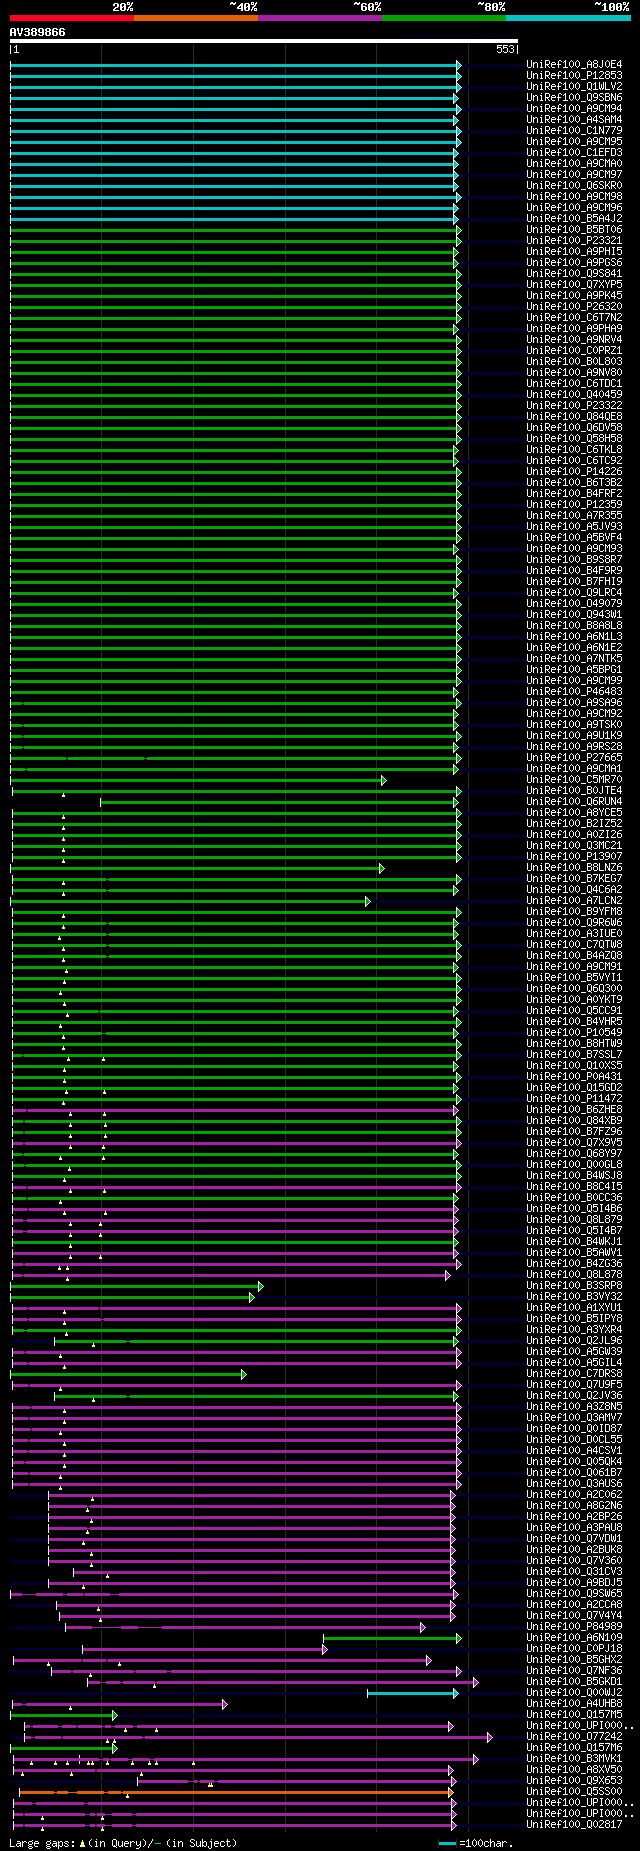640x1851 pixels.
Task: Click the UniRef100_Q5SS00 hit label
Action: 574,1792
